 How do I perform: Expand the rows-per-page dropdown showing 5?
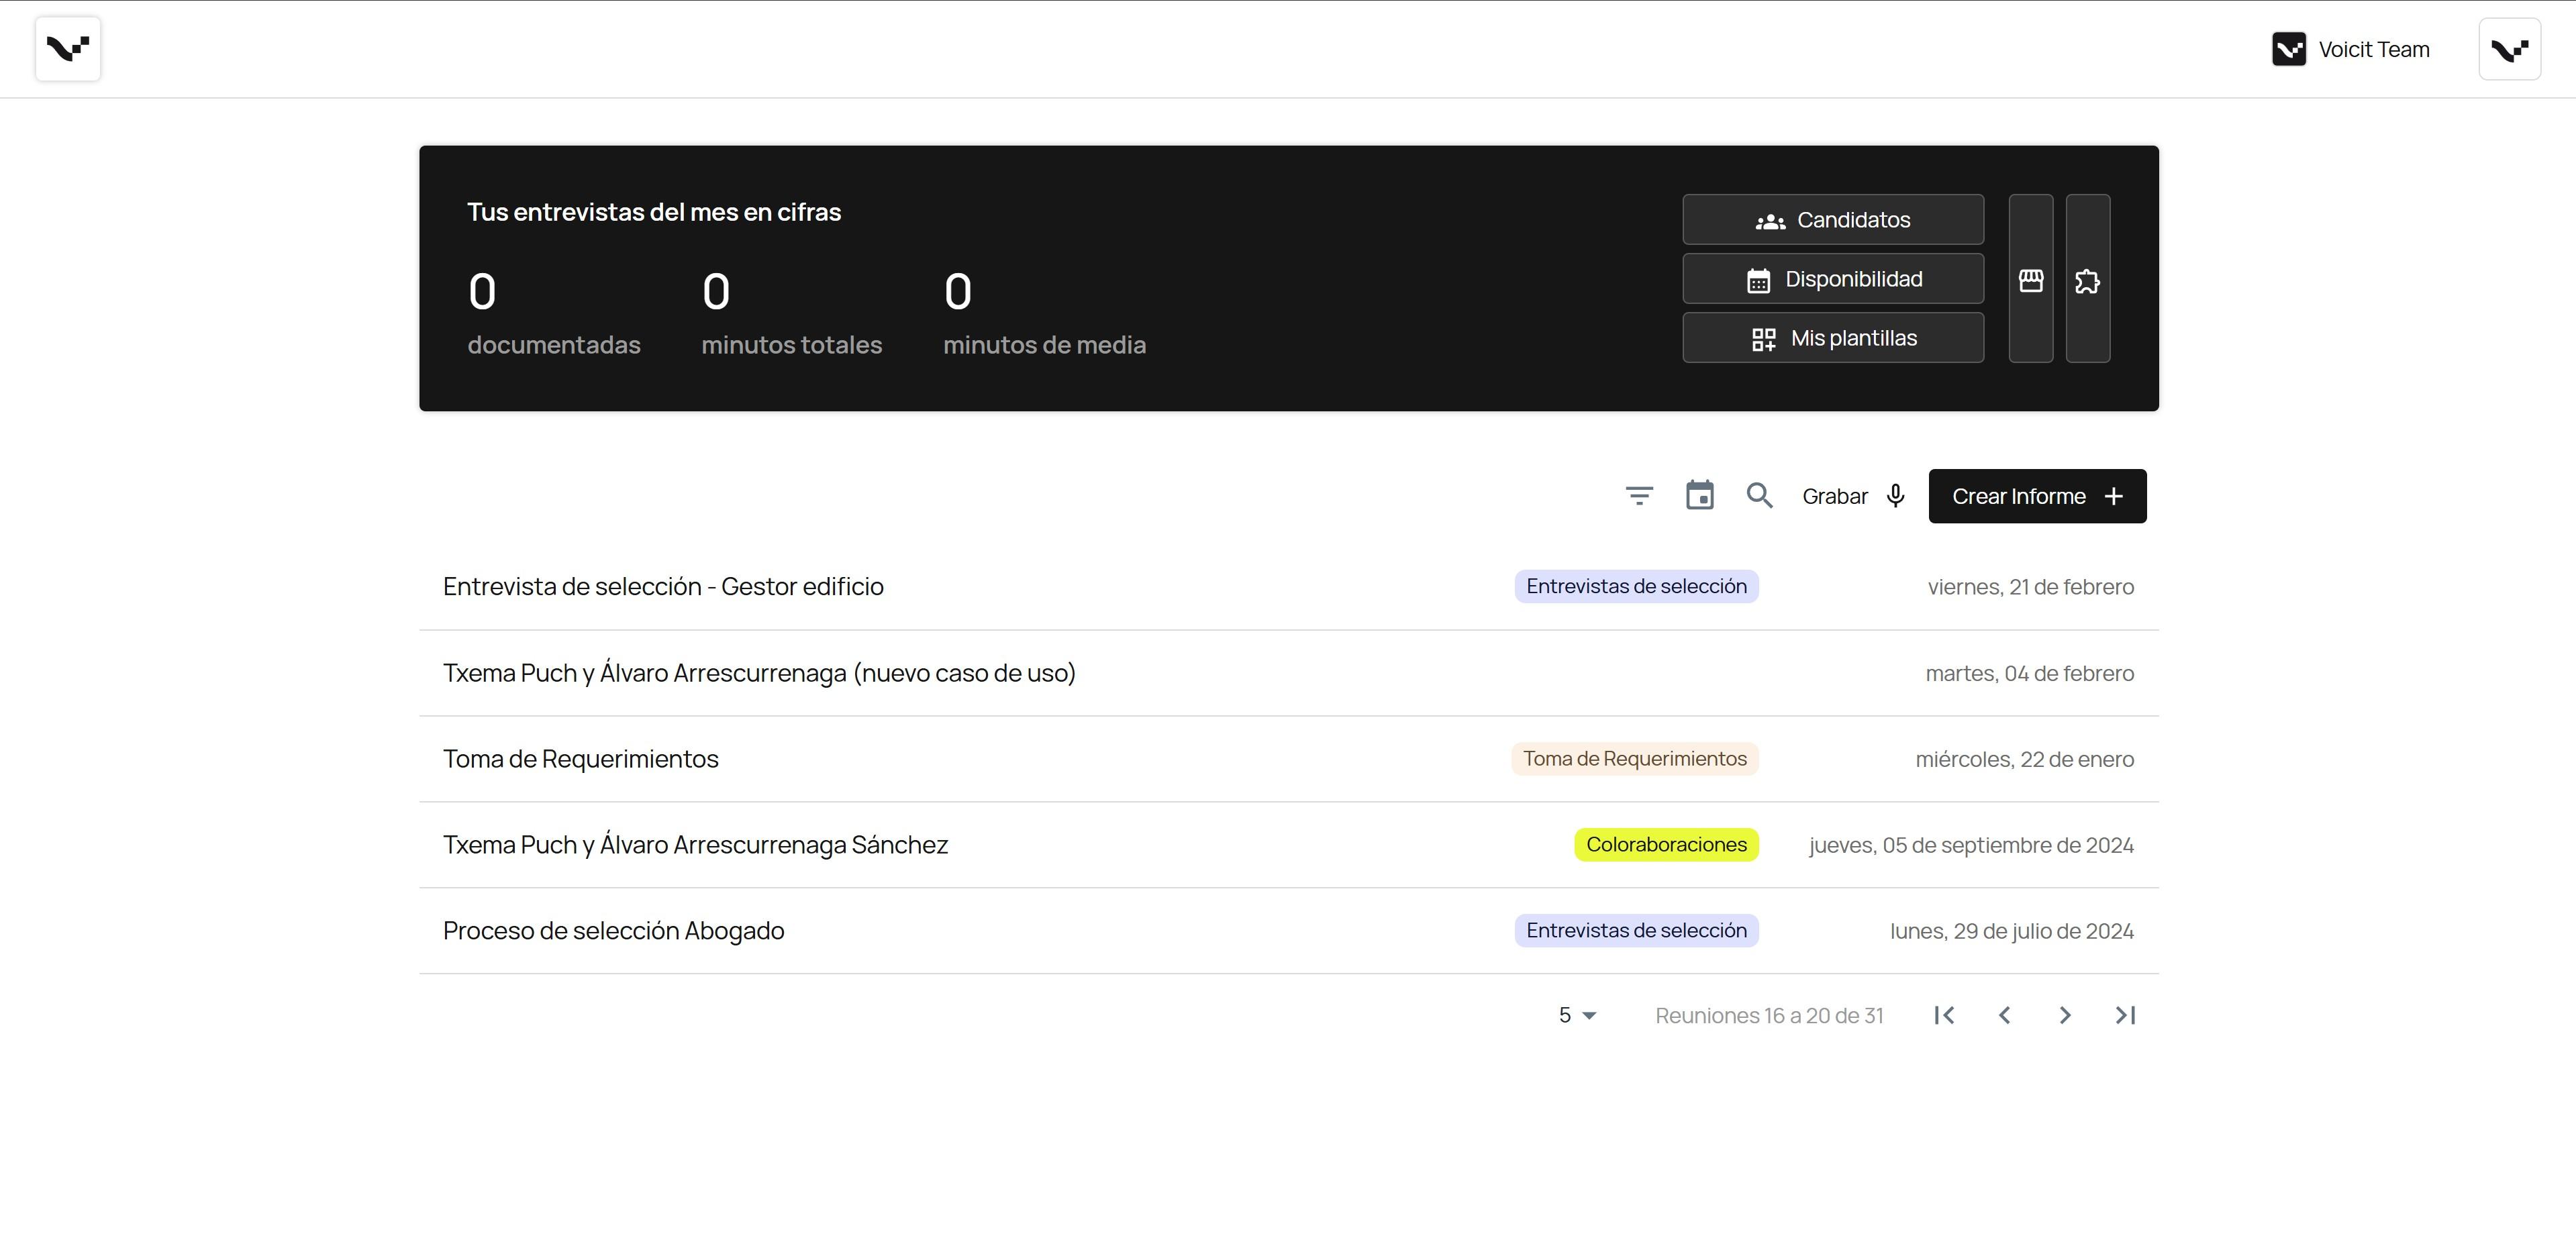pos(1577,1015)
